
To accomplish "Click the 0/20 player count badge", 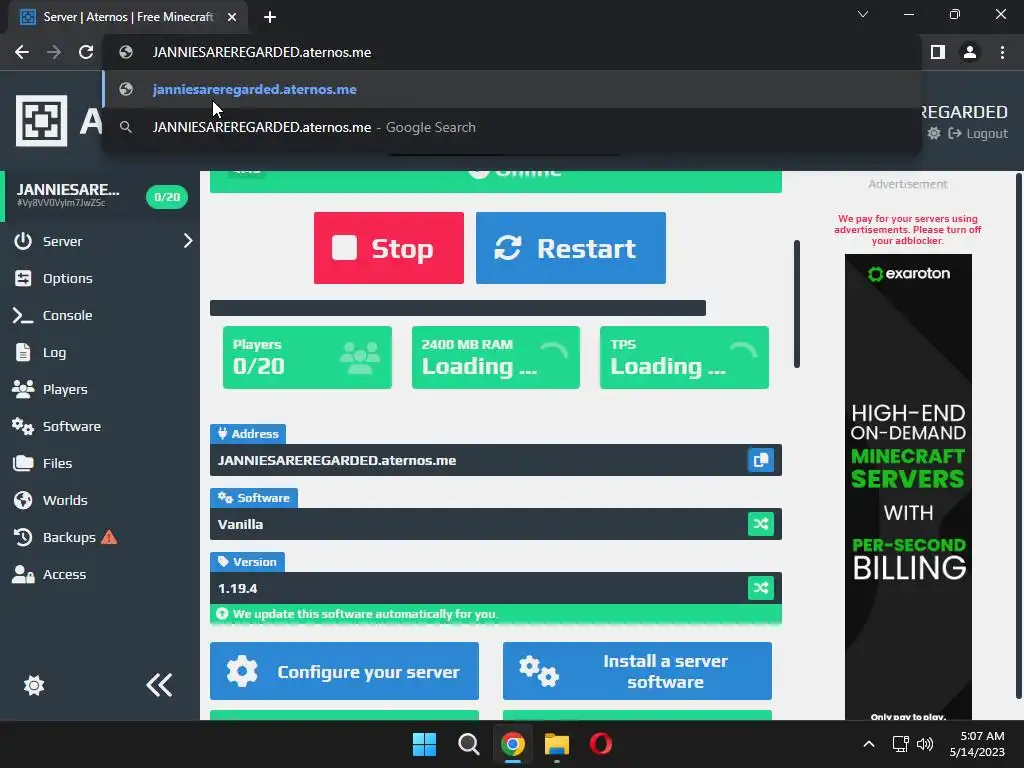I will 167,197.
